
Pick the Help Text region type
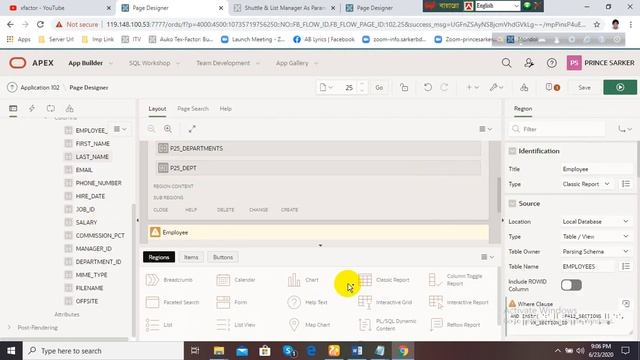pyautogui.click(x=307, y=302)
